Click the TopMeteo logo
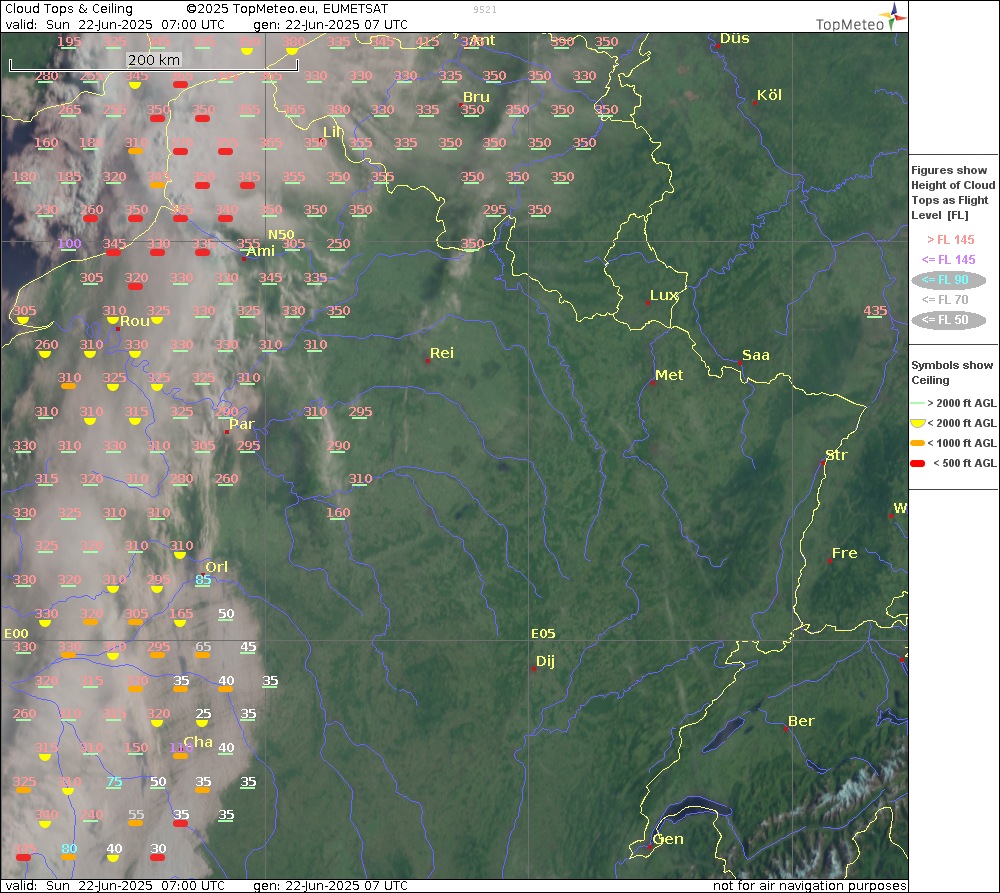The height and width of the screenshot is (893, 1000). pyautogui.click(x=860, y=18)
